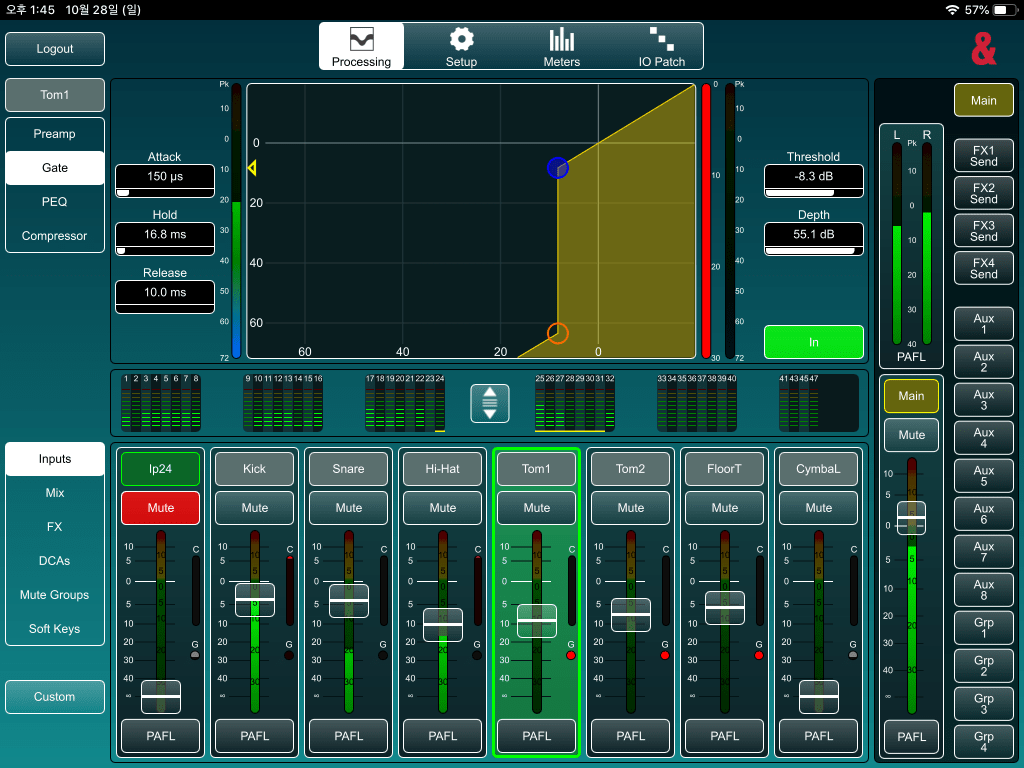Switch to the Compressor section

(55, 236)
